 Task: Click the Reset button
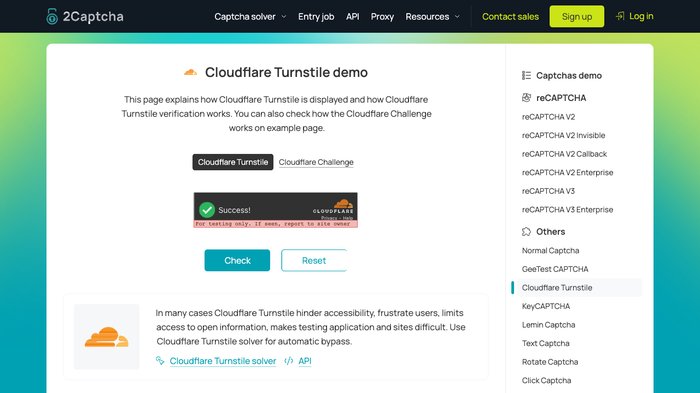coord(314,260)
